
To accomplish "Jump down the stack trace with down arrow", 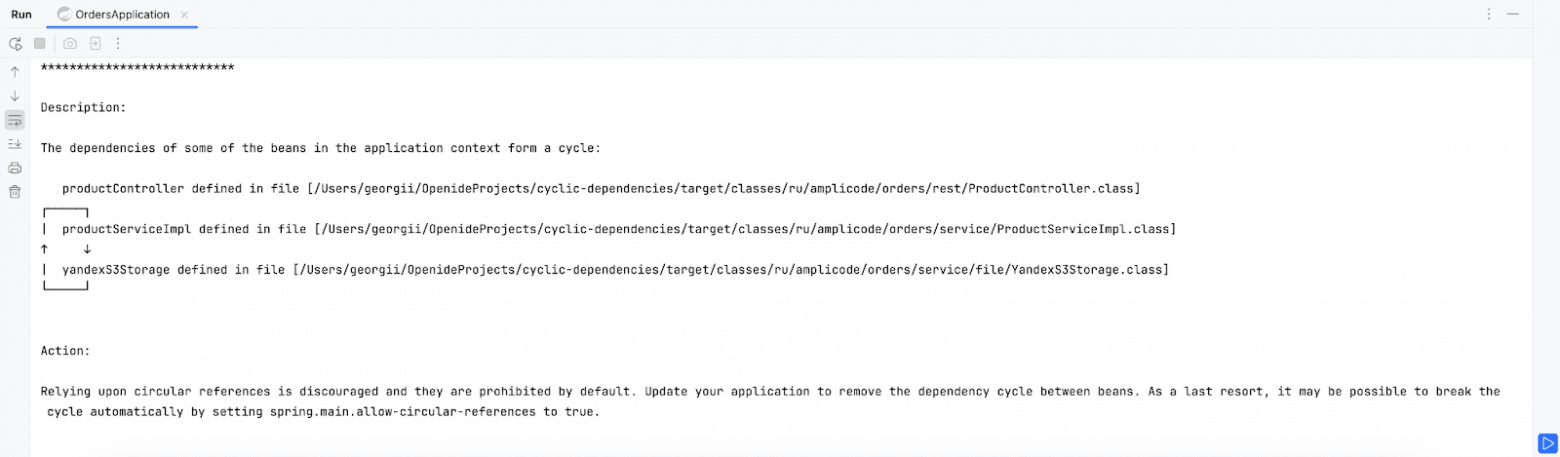I will click(x=15, y=96).
